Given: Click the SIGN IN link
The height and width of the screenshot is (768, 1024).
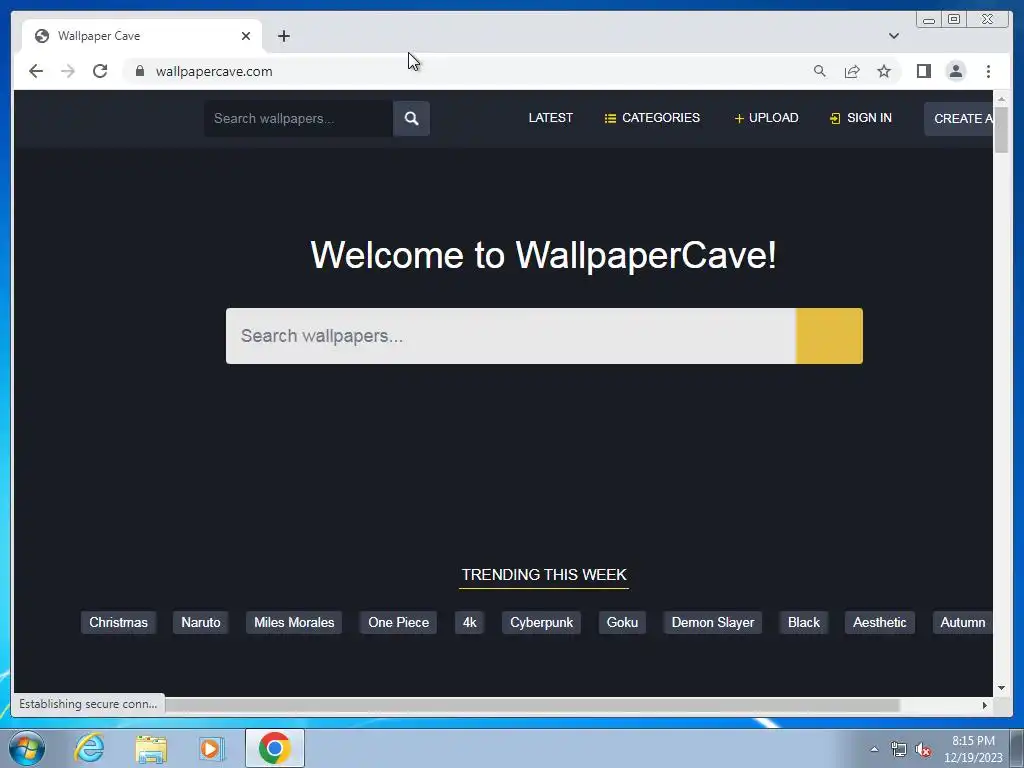Looking at the screenshot, I should [x=860, y=118].
